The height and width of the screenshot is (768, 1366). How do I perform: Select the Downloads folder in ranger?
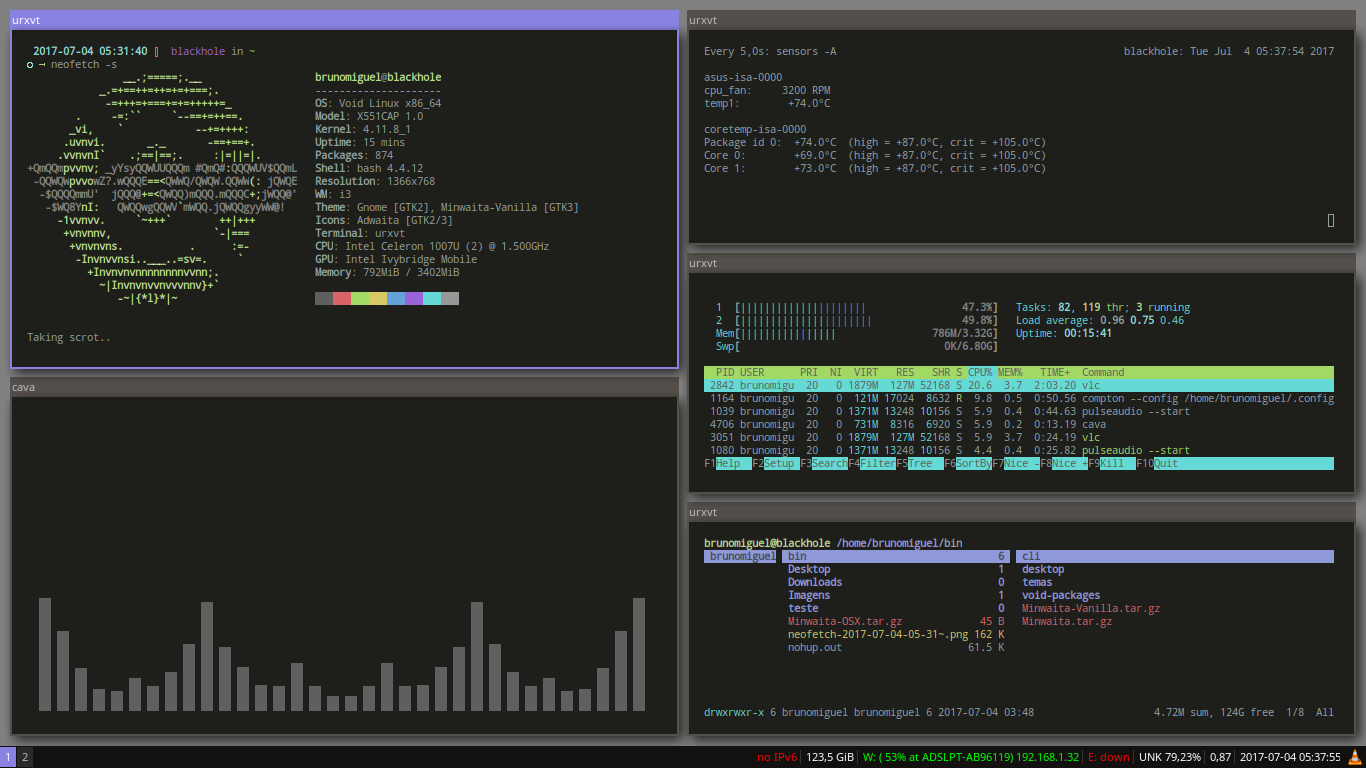[894, 582]
